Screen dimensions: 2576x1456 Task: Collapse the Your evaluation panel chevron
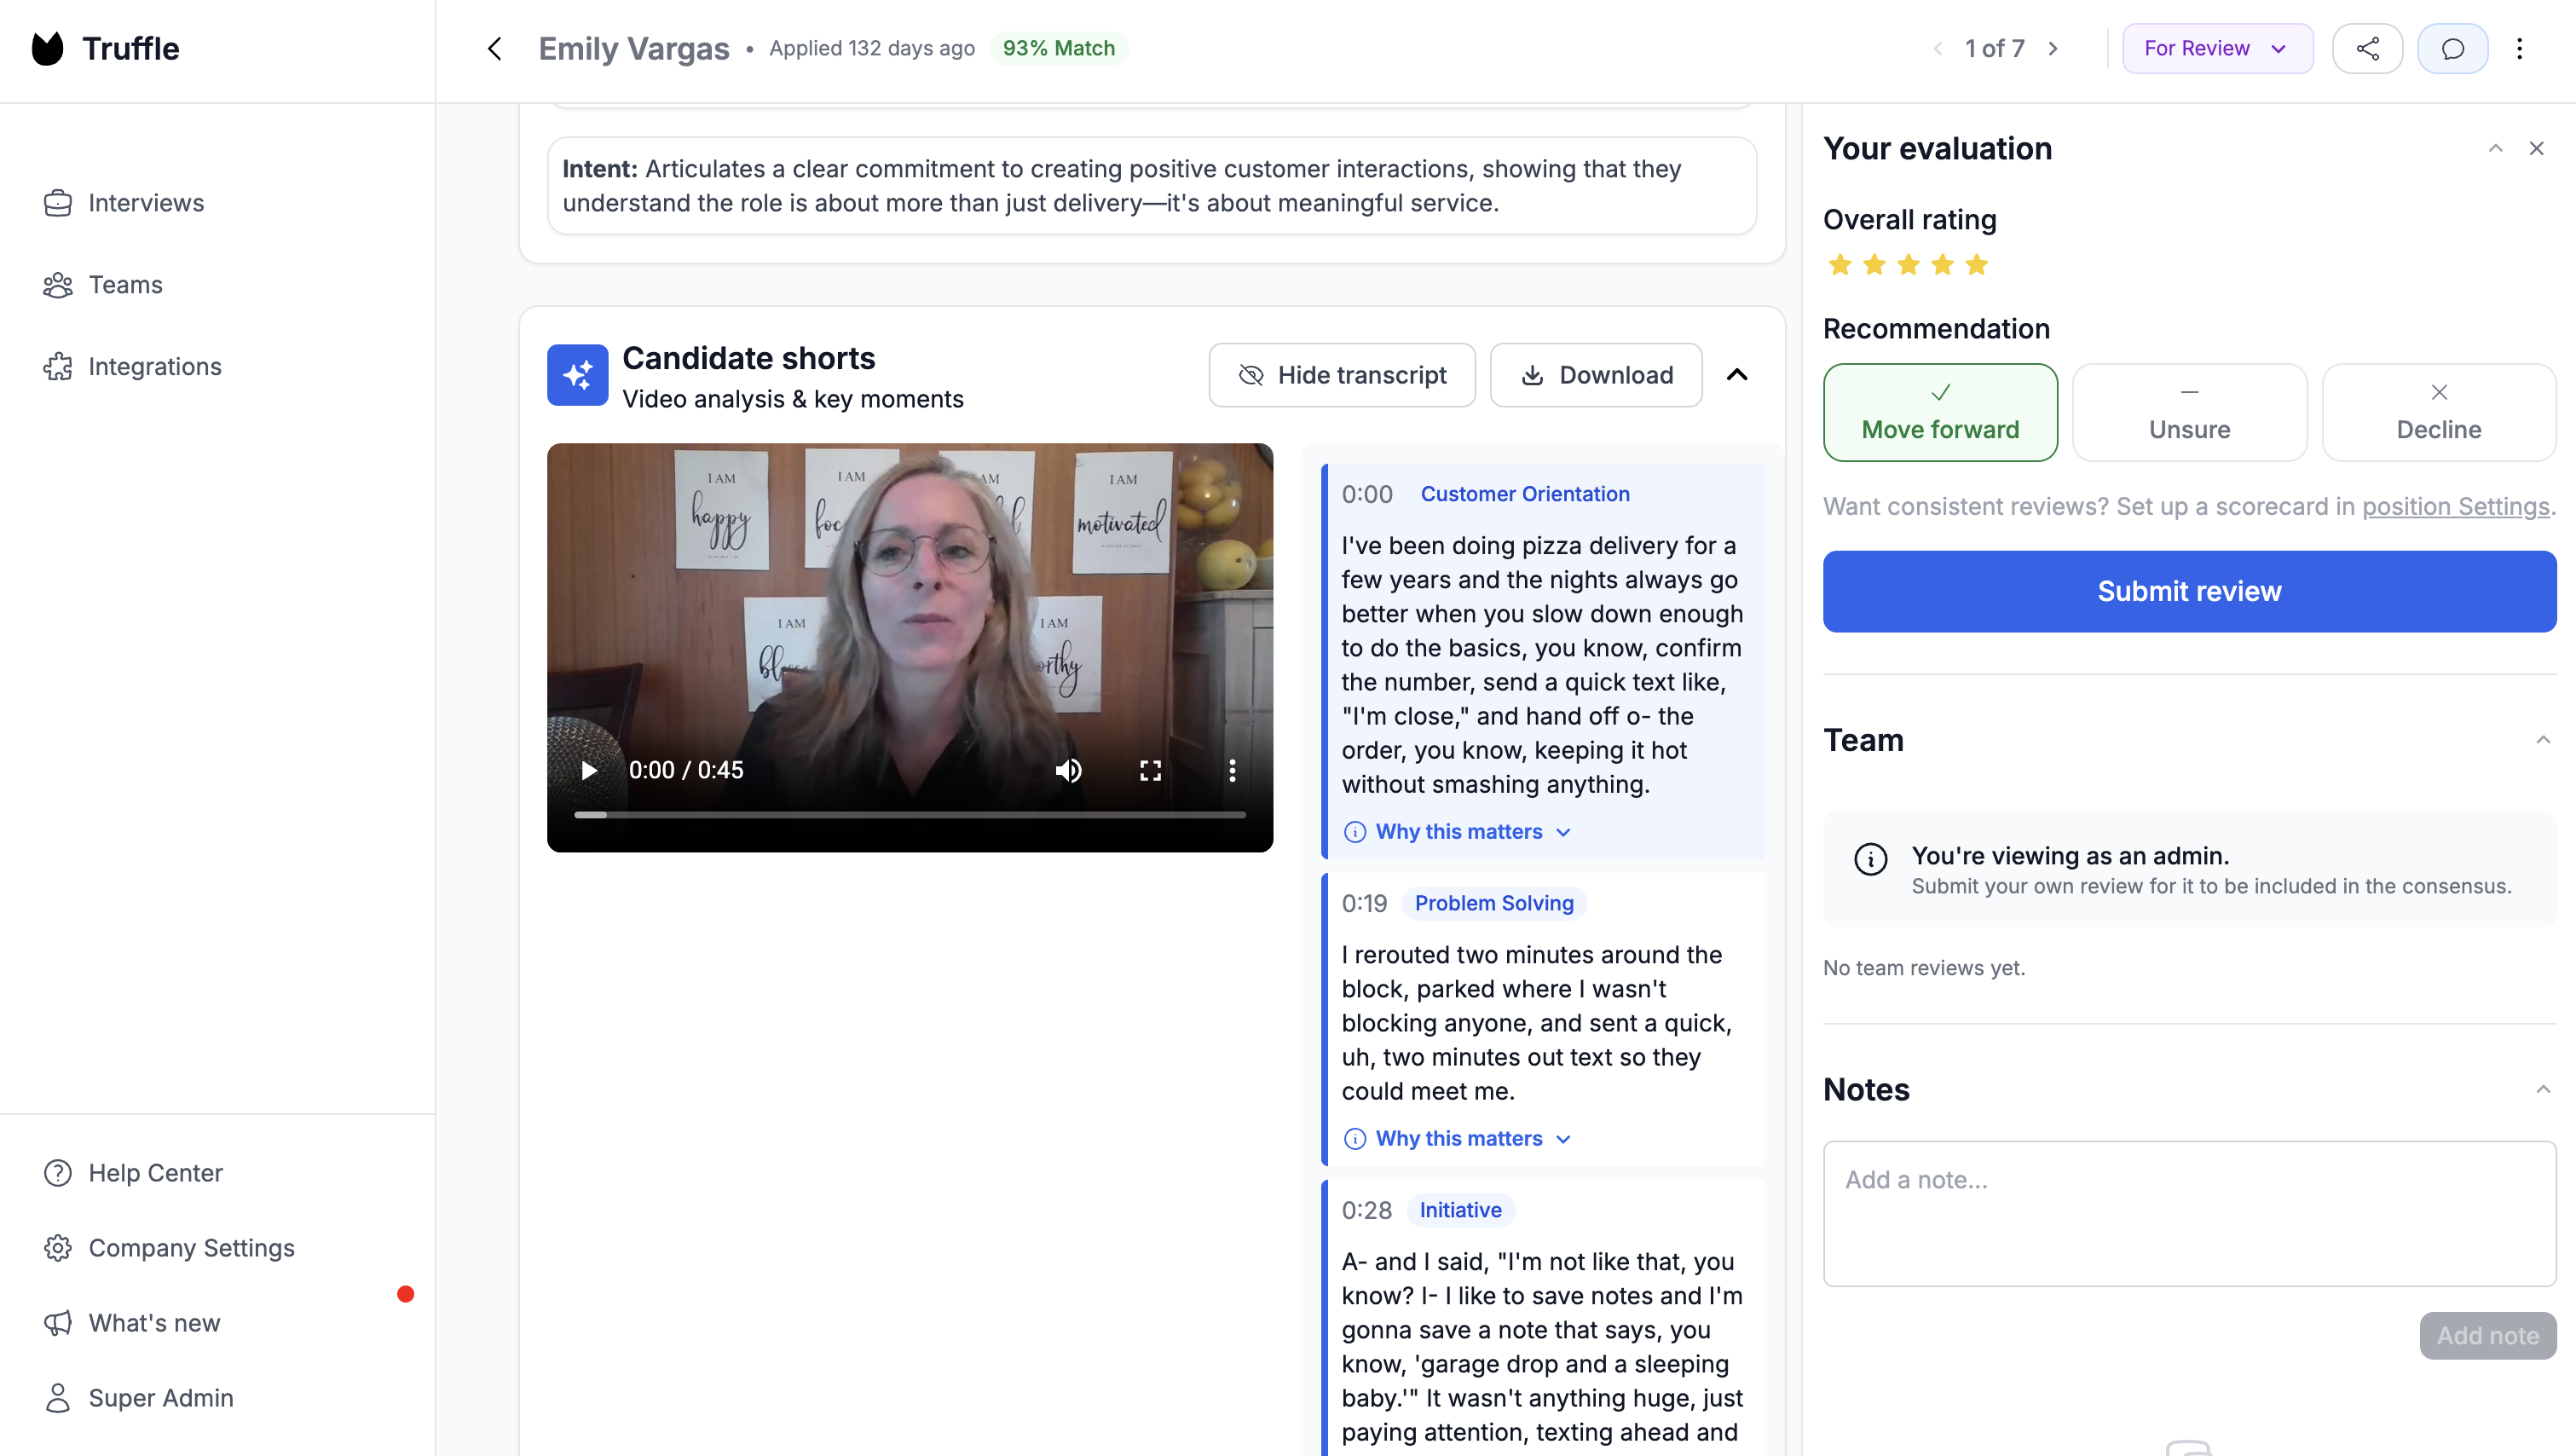click(2495, 149)
